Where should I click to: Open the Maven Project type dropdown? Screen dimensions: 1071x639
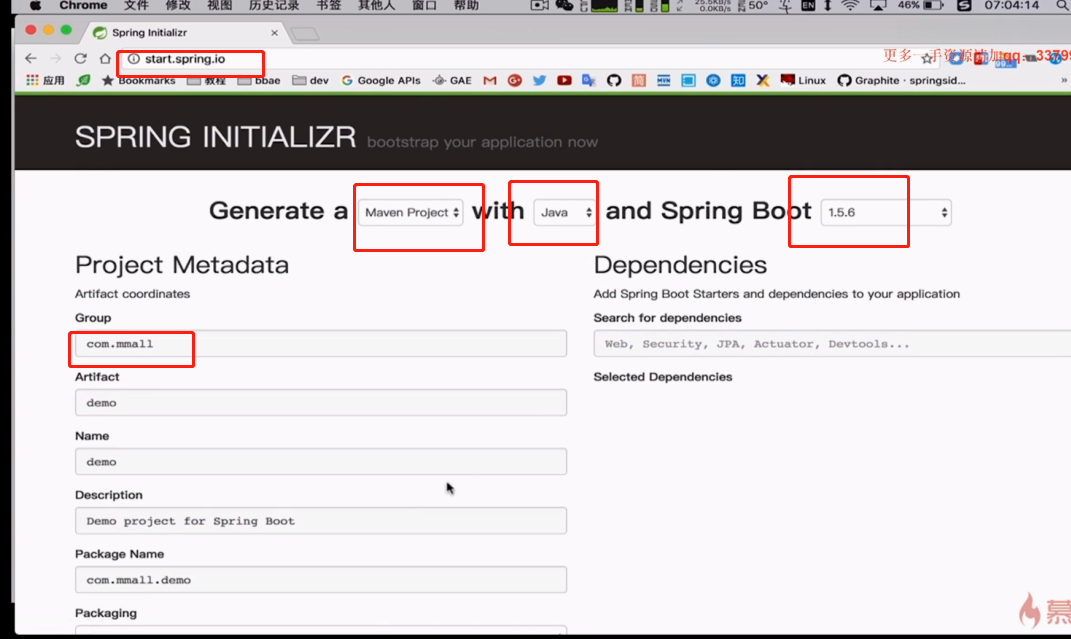(411, 212)
